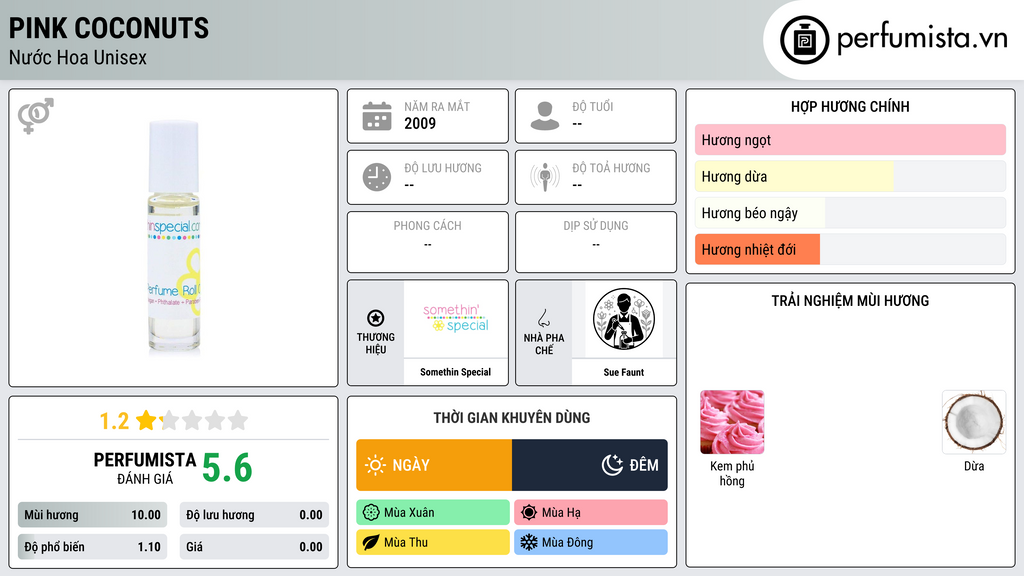Click the Somethin Special brand name link

456,372
